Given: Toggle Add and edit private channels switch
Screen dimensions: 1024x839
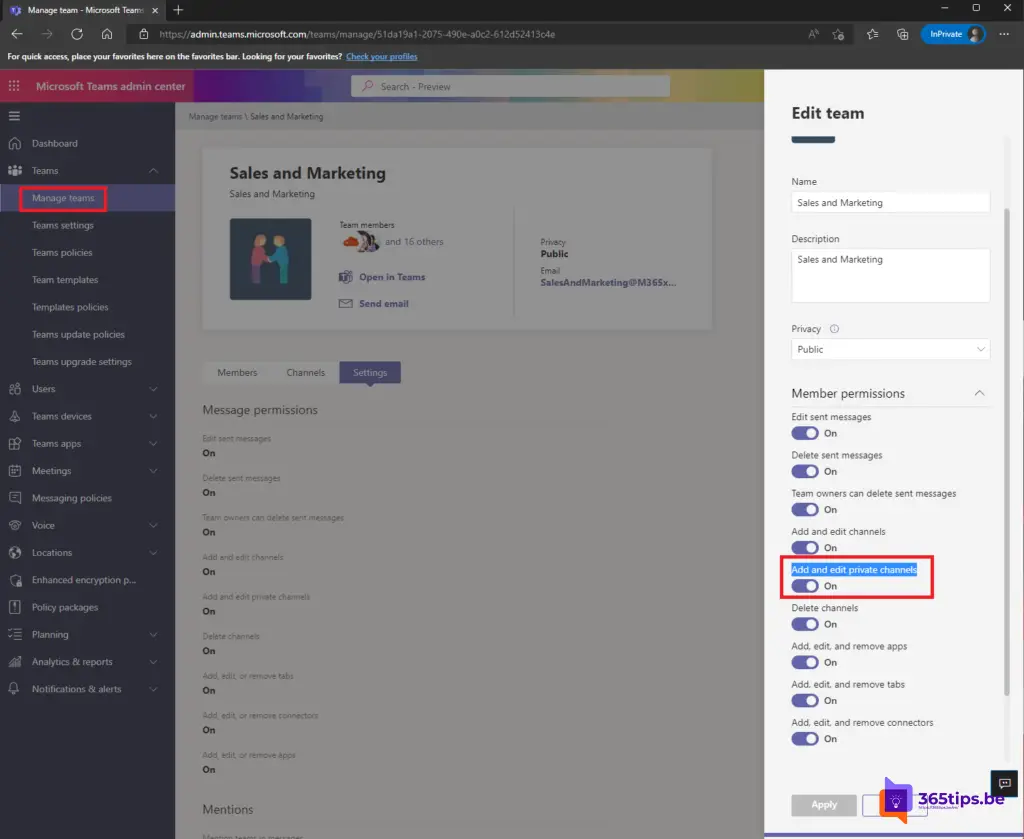Looking at the screenshot, I should point(805,586).
